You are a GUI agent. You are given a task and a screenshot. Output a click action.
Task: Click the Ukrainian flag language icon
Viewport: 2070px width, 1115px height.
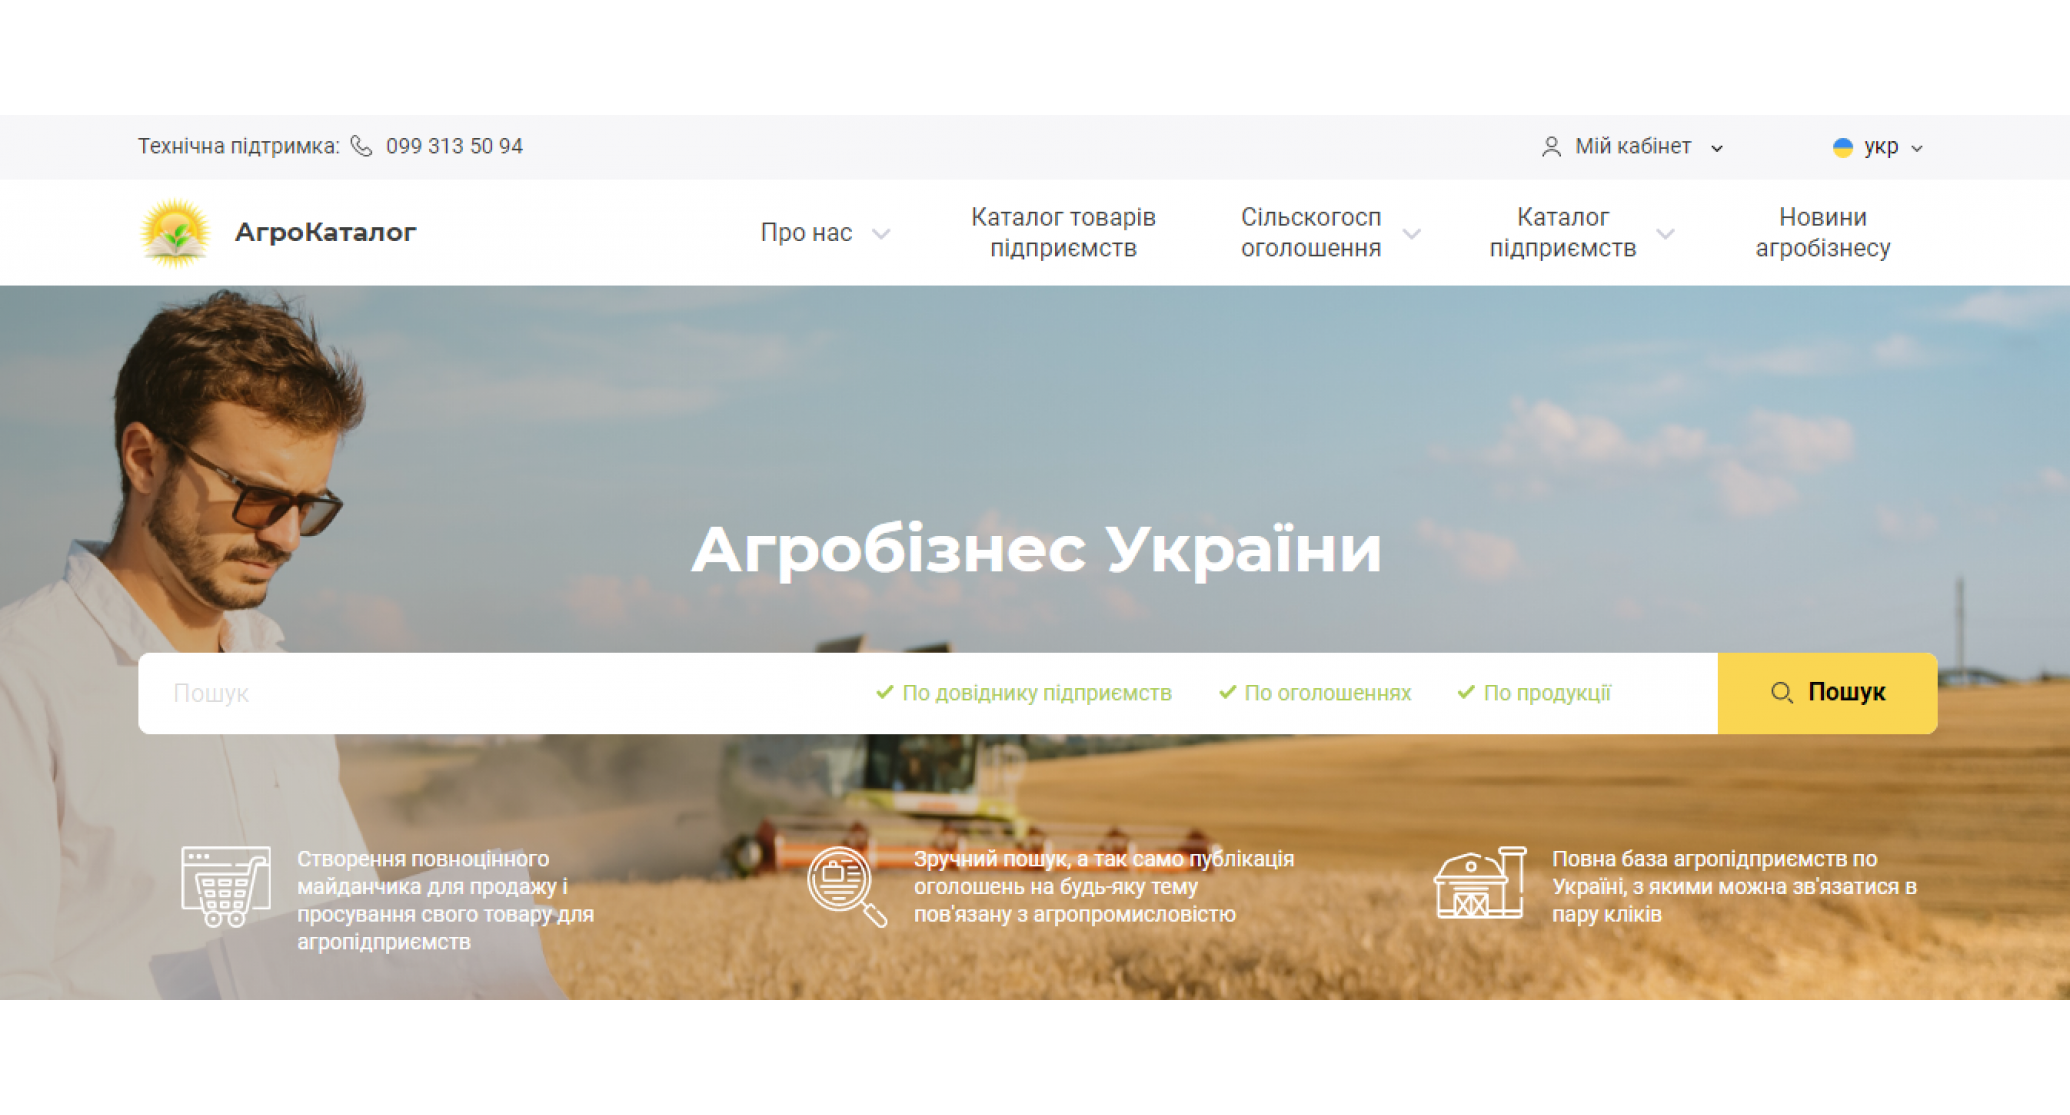coord(1842,147)
